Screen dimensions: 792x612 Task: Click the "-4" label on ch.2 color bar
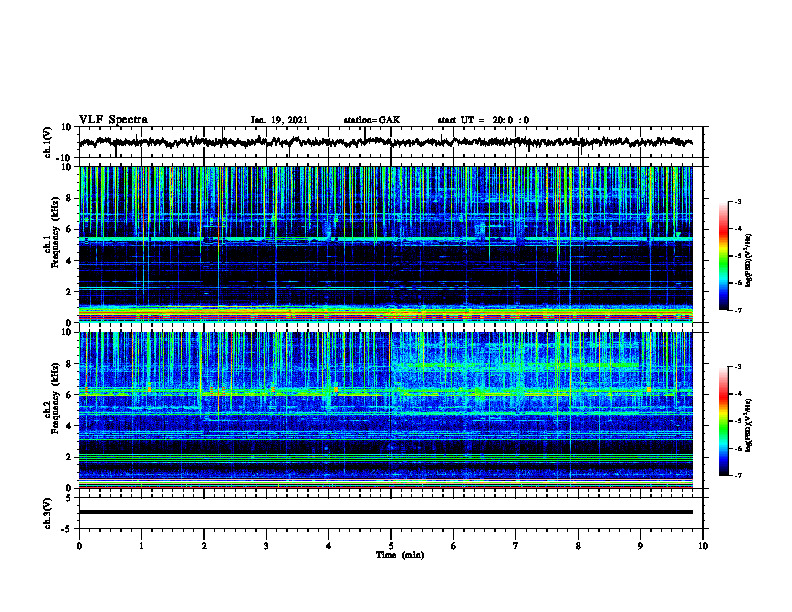pos(738,394)
